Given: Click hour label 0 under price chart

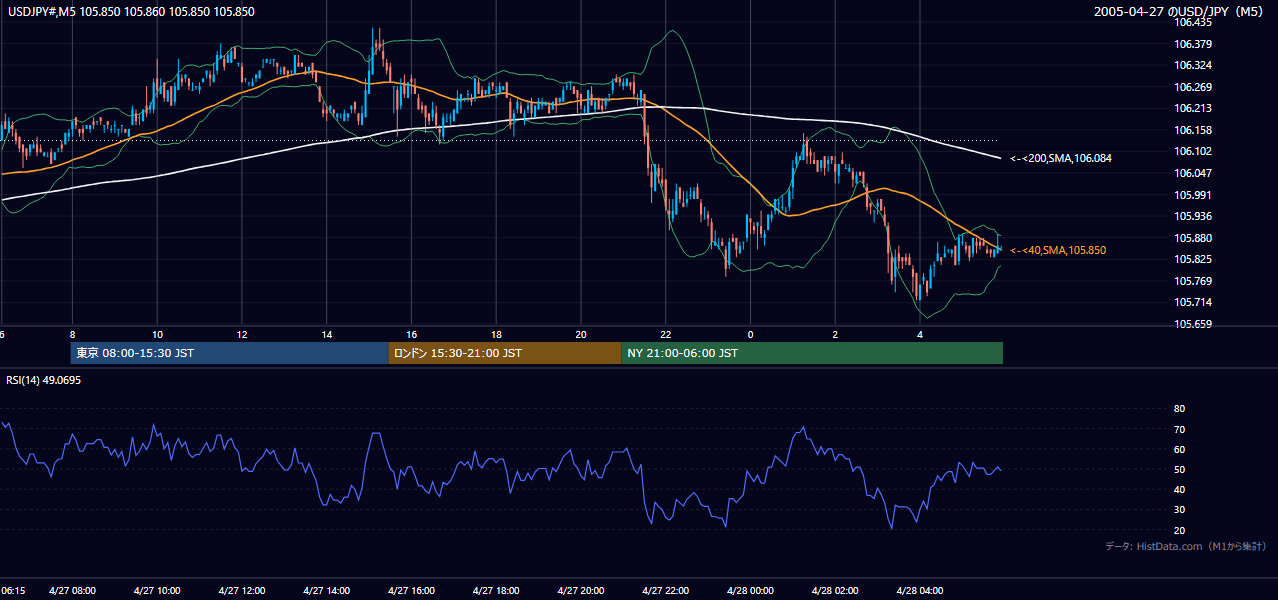Looking at the screenshot, I should coord(750,335).
